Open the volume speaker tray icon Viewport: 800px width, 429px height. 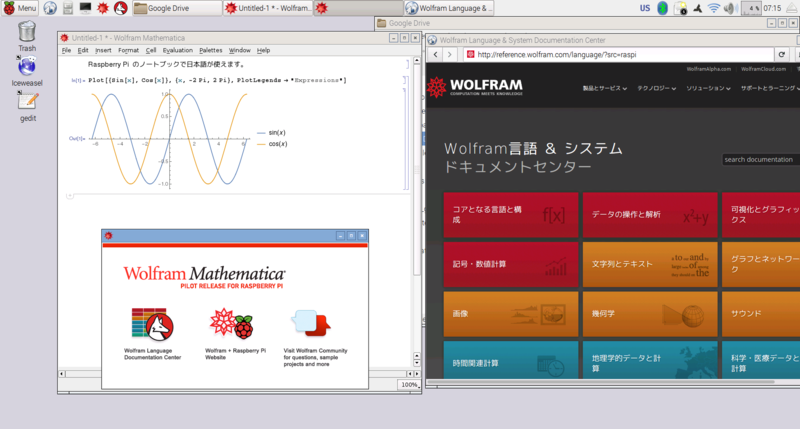click(x=731, y=8)
